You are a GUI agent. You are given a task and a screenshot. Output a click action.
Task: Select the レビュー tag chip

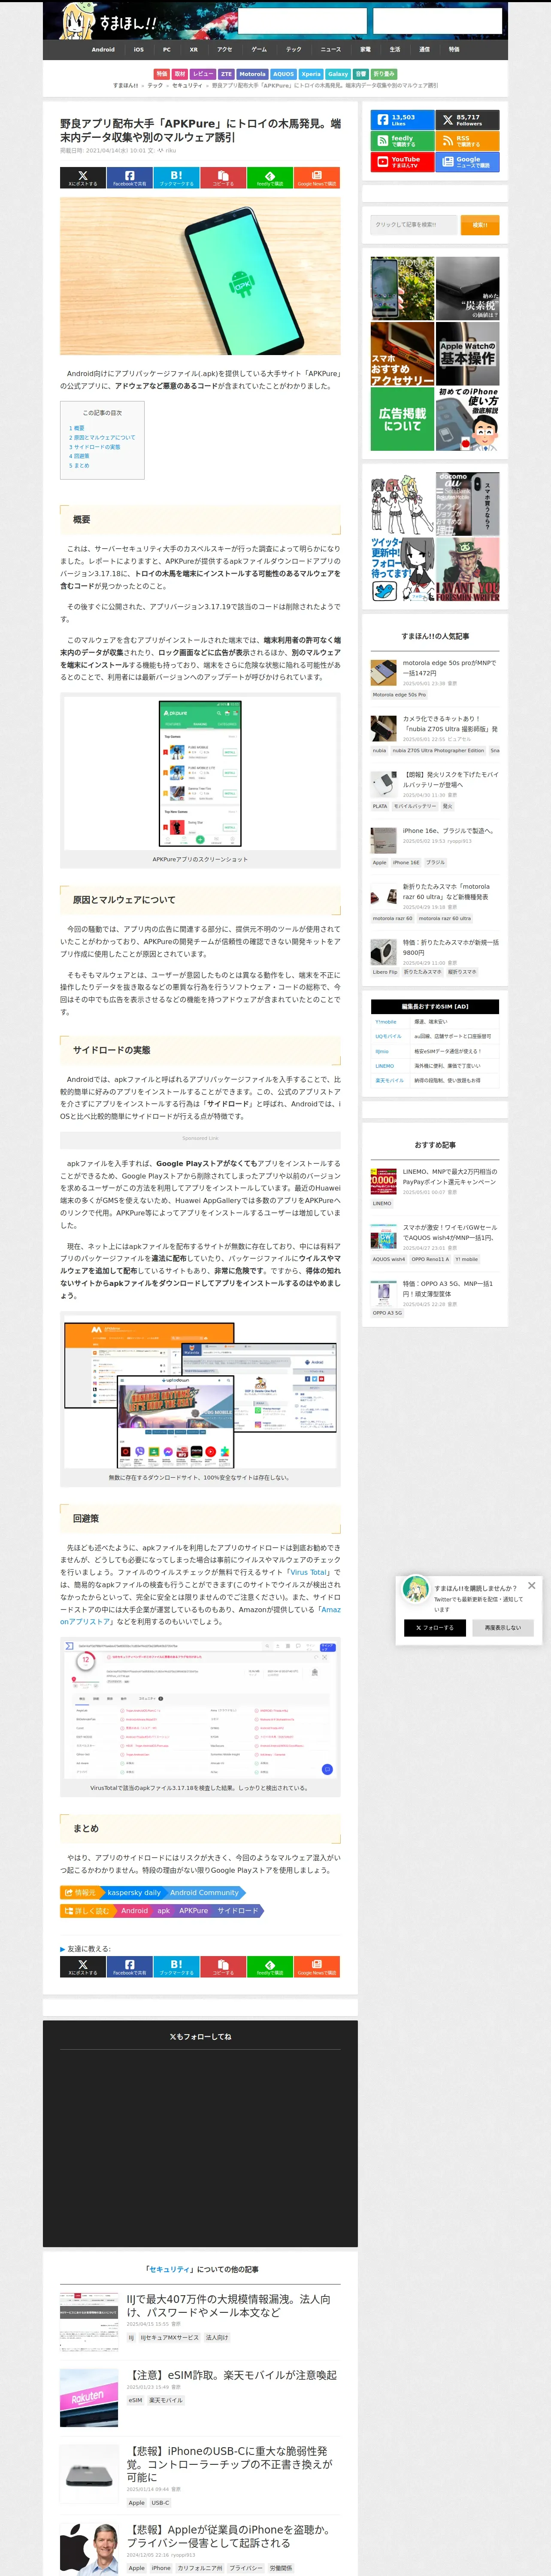click(203, 74)
